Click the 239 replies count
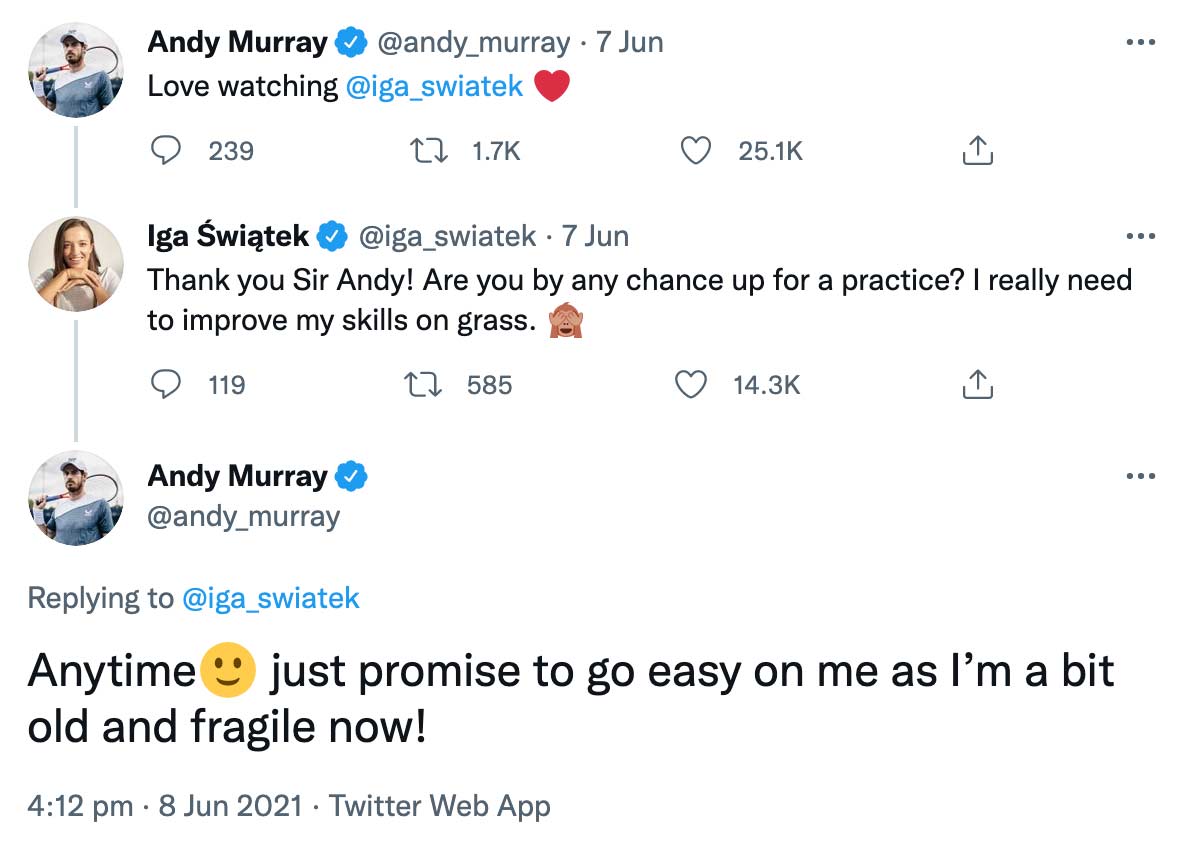1190x844 pixels. [x=231, y=150]
